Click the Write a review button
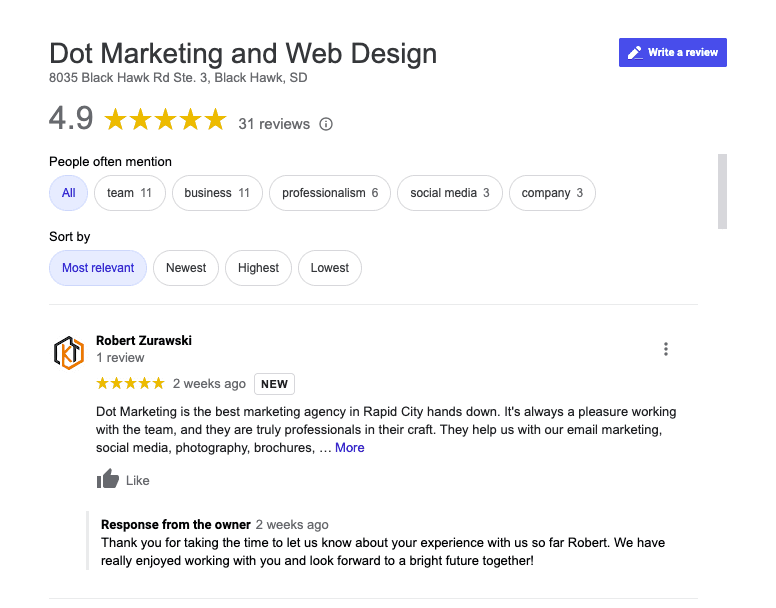 (673, 52)
